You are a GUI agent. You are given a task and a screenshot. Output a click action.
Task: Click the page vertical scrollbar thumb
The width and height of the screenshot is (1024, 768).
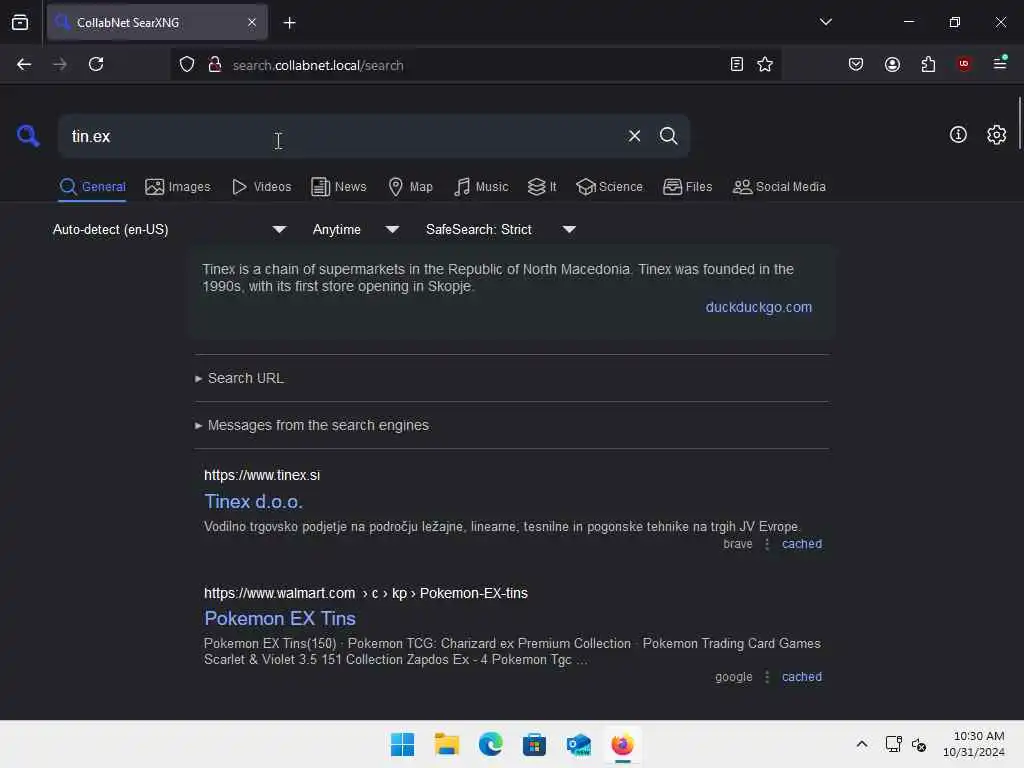click(1019, 123)
